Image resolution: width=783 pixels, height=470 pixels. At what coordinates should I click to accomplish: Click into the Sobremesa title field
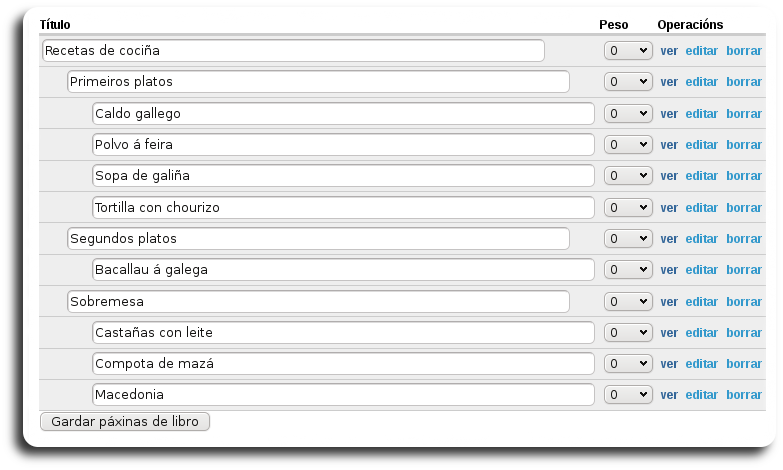[318, 301]
